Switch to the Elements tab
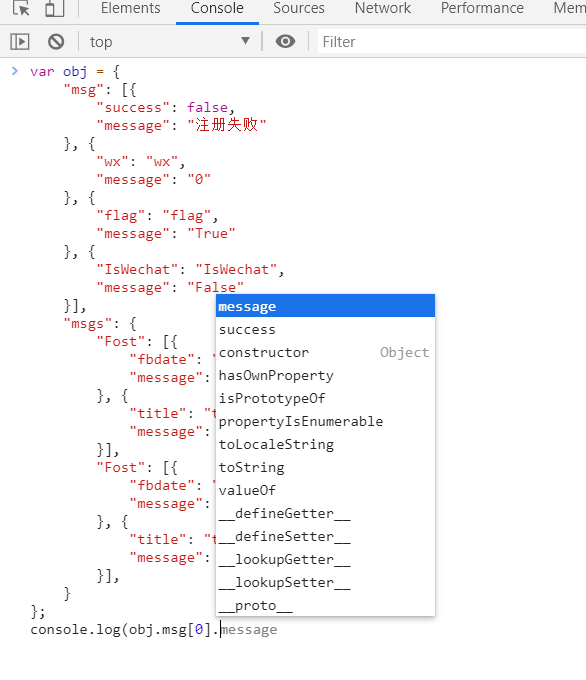The width and height of the screenshot is (586, 680). (x=130, y=8)
